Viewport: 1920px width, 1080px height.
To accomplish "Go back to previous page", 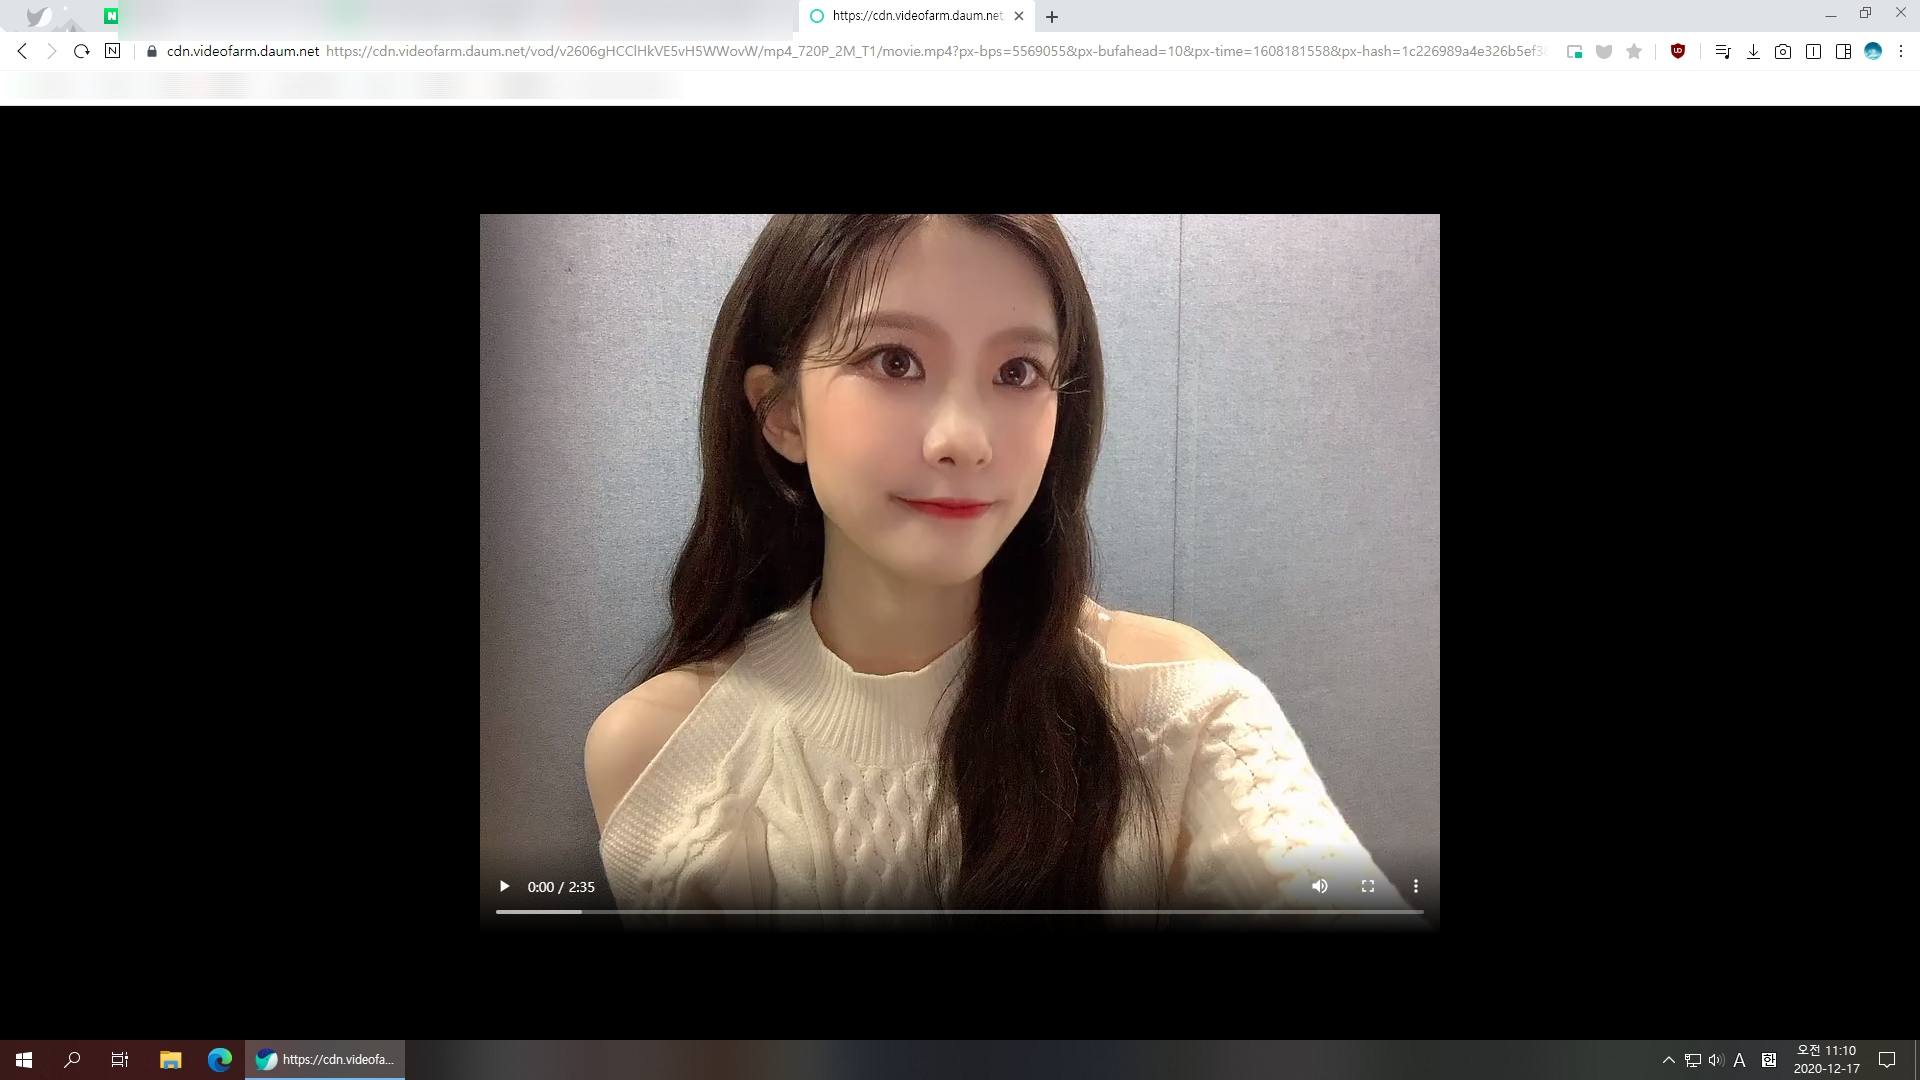I will [22, 51].
